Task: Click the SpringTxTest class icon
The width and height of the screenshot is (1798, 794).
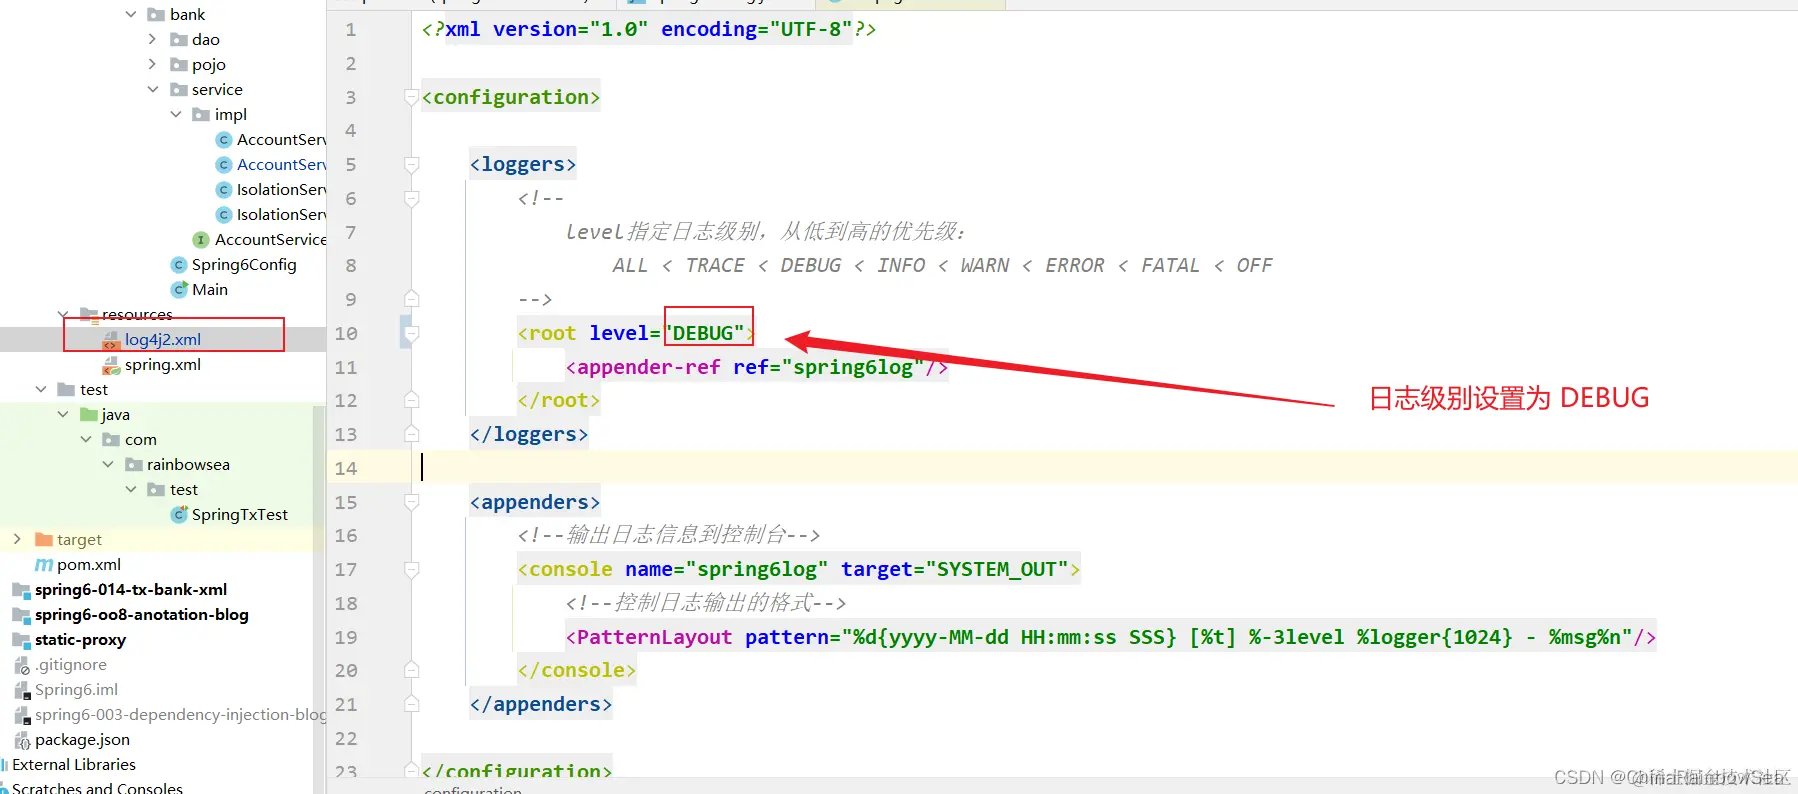Action: pyautogui.click(x=179, y=514)
